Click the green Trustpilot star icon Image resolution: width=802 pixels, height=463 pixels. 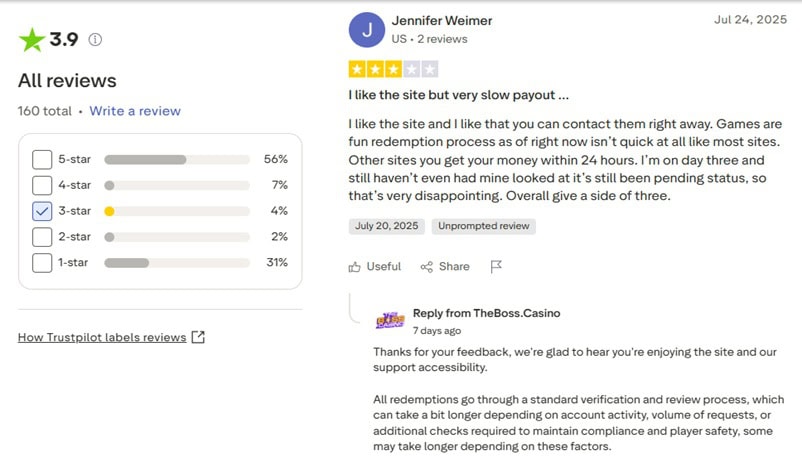coord(32,40)
